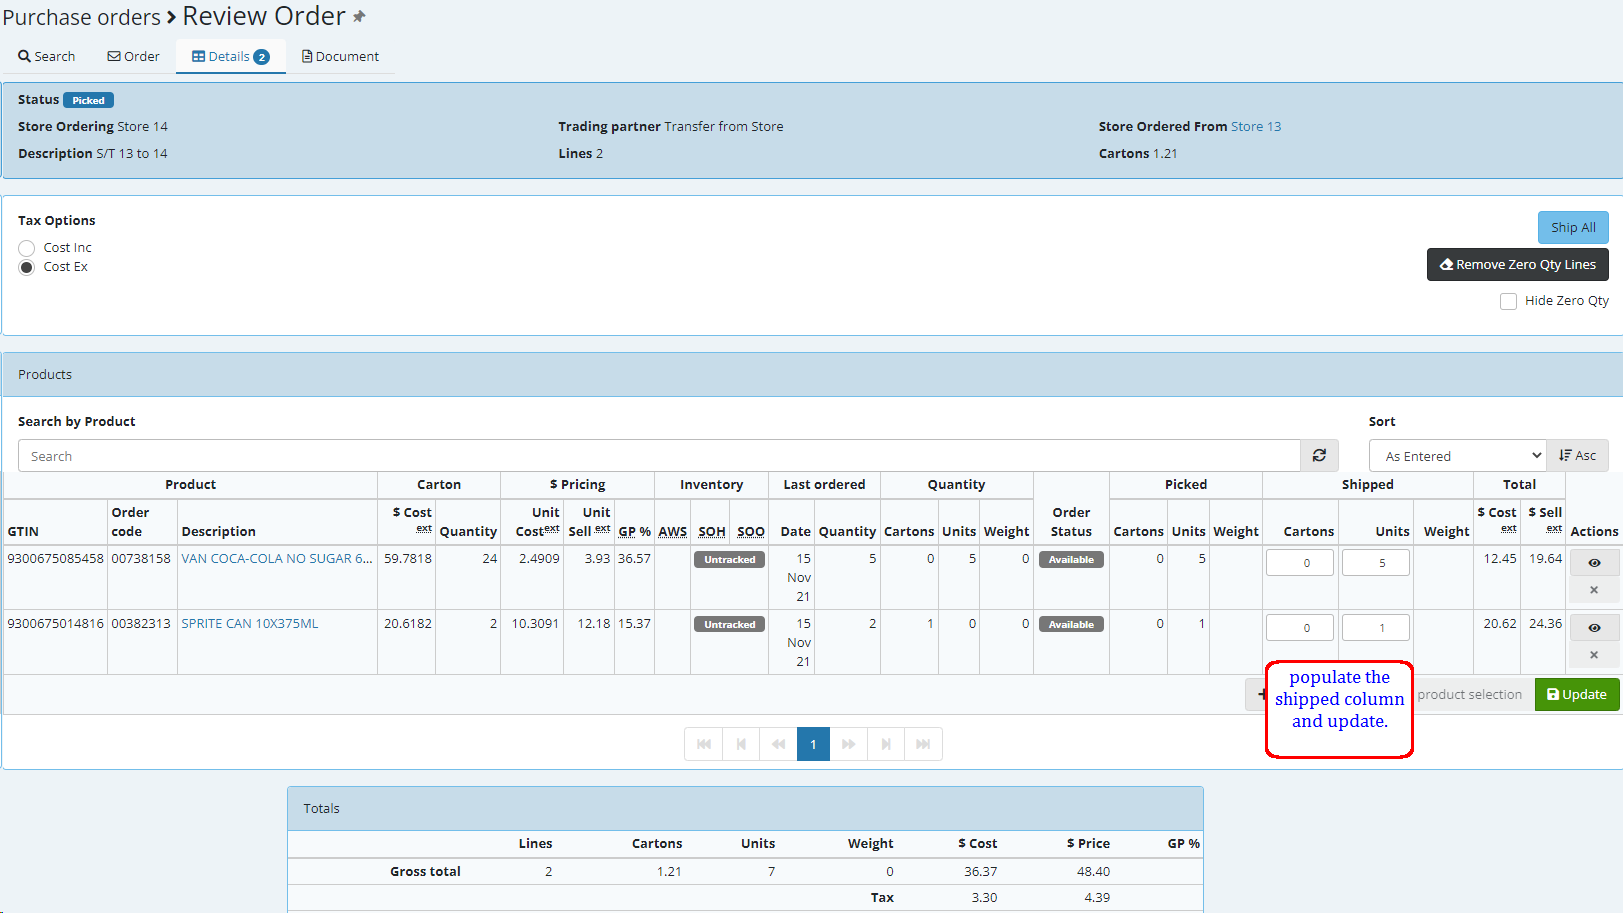Click Gross total $ Price value 48.40
Screen dimensions: 1623x913
click(x=1093, y=871)
